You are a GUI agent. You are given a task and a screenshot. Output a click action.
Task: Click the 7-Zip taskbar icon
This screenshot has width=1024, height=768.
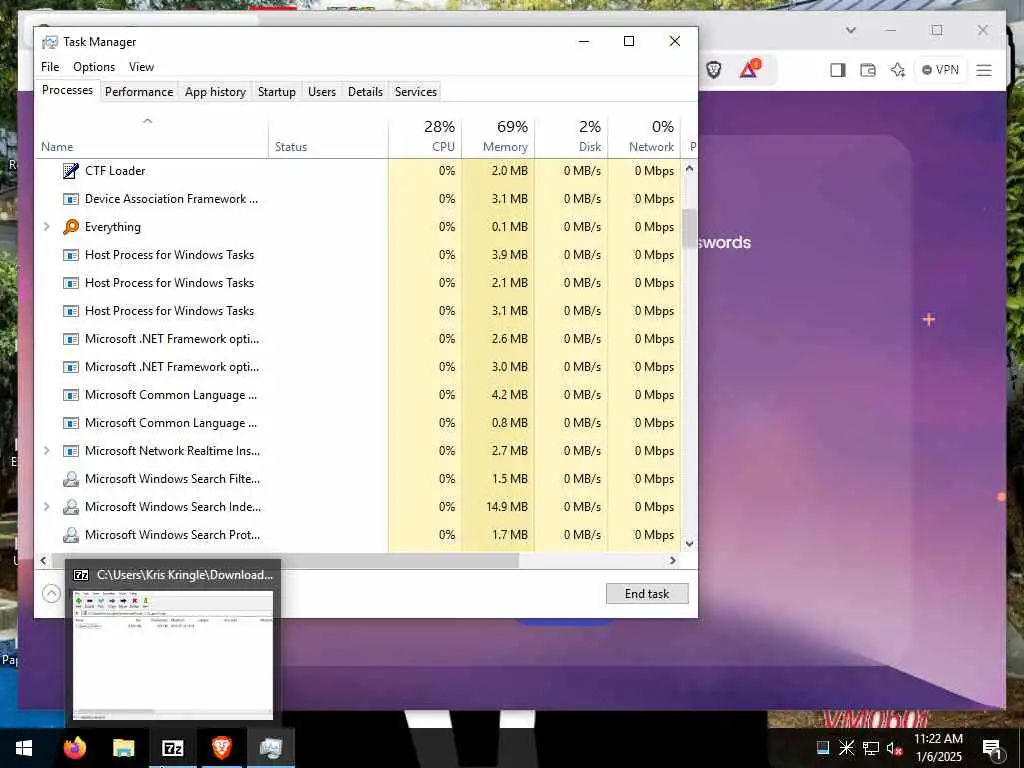(x=172, y=748)
